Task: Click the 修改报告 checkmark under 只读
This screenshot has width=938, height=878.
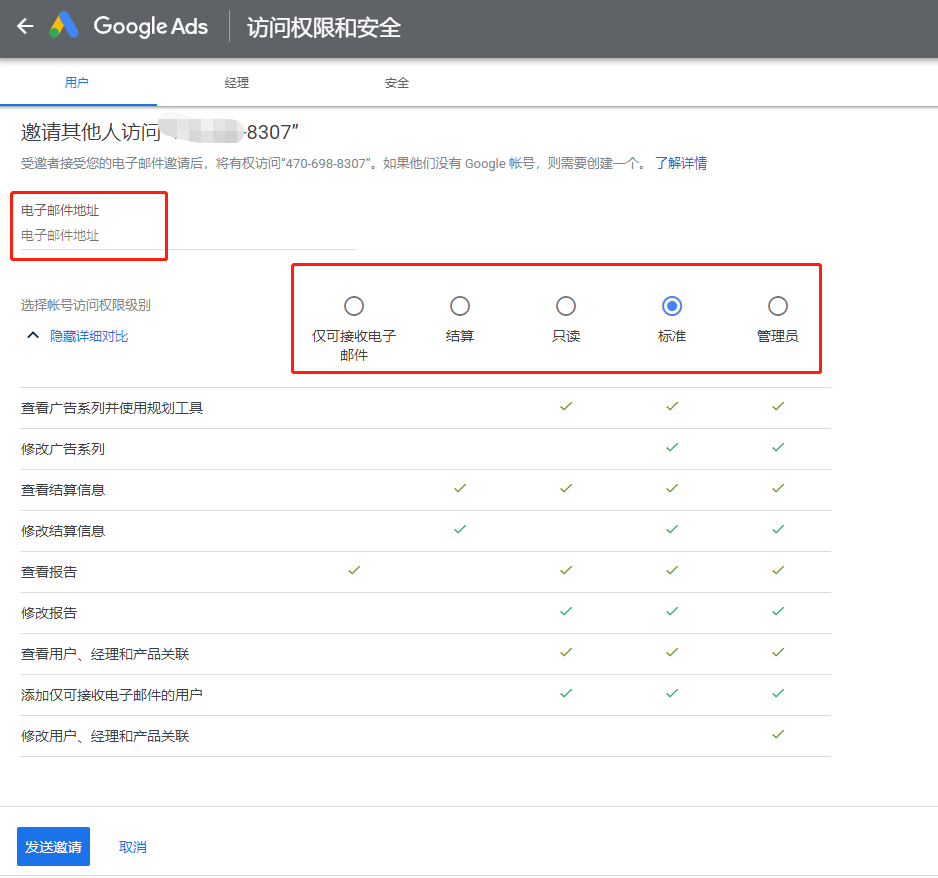Action: [566, 611]
